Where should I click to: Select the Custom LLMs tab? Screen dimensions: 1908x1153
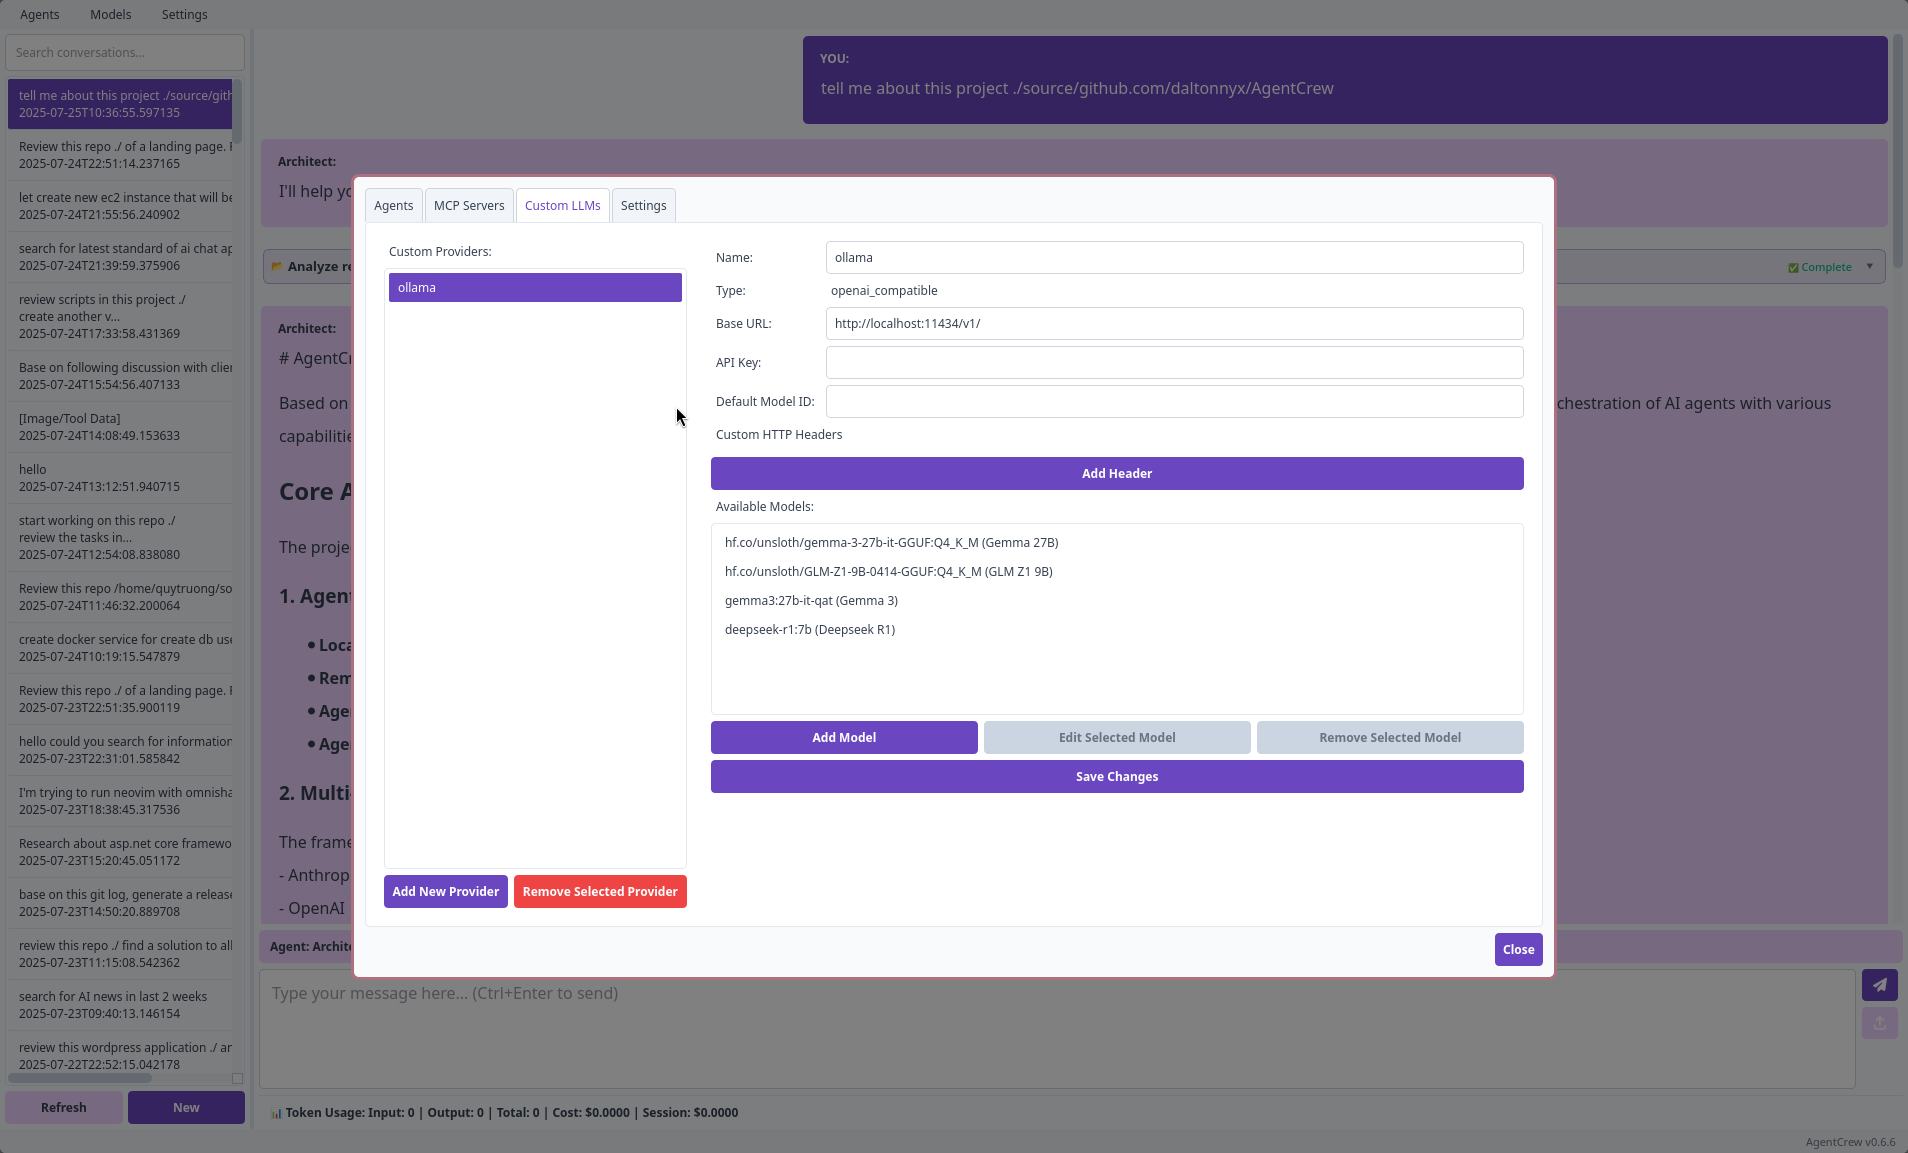[563, 206]
